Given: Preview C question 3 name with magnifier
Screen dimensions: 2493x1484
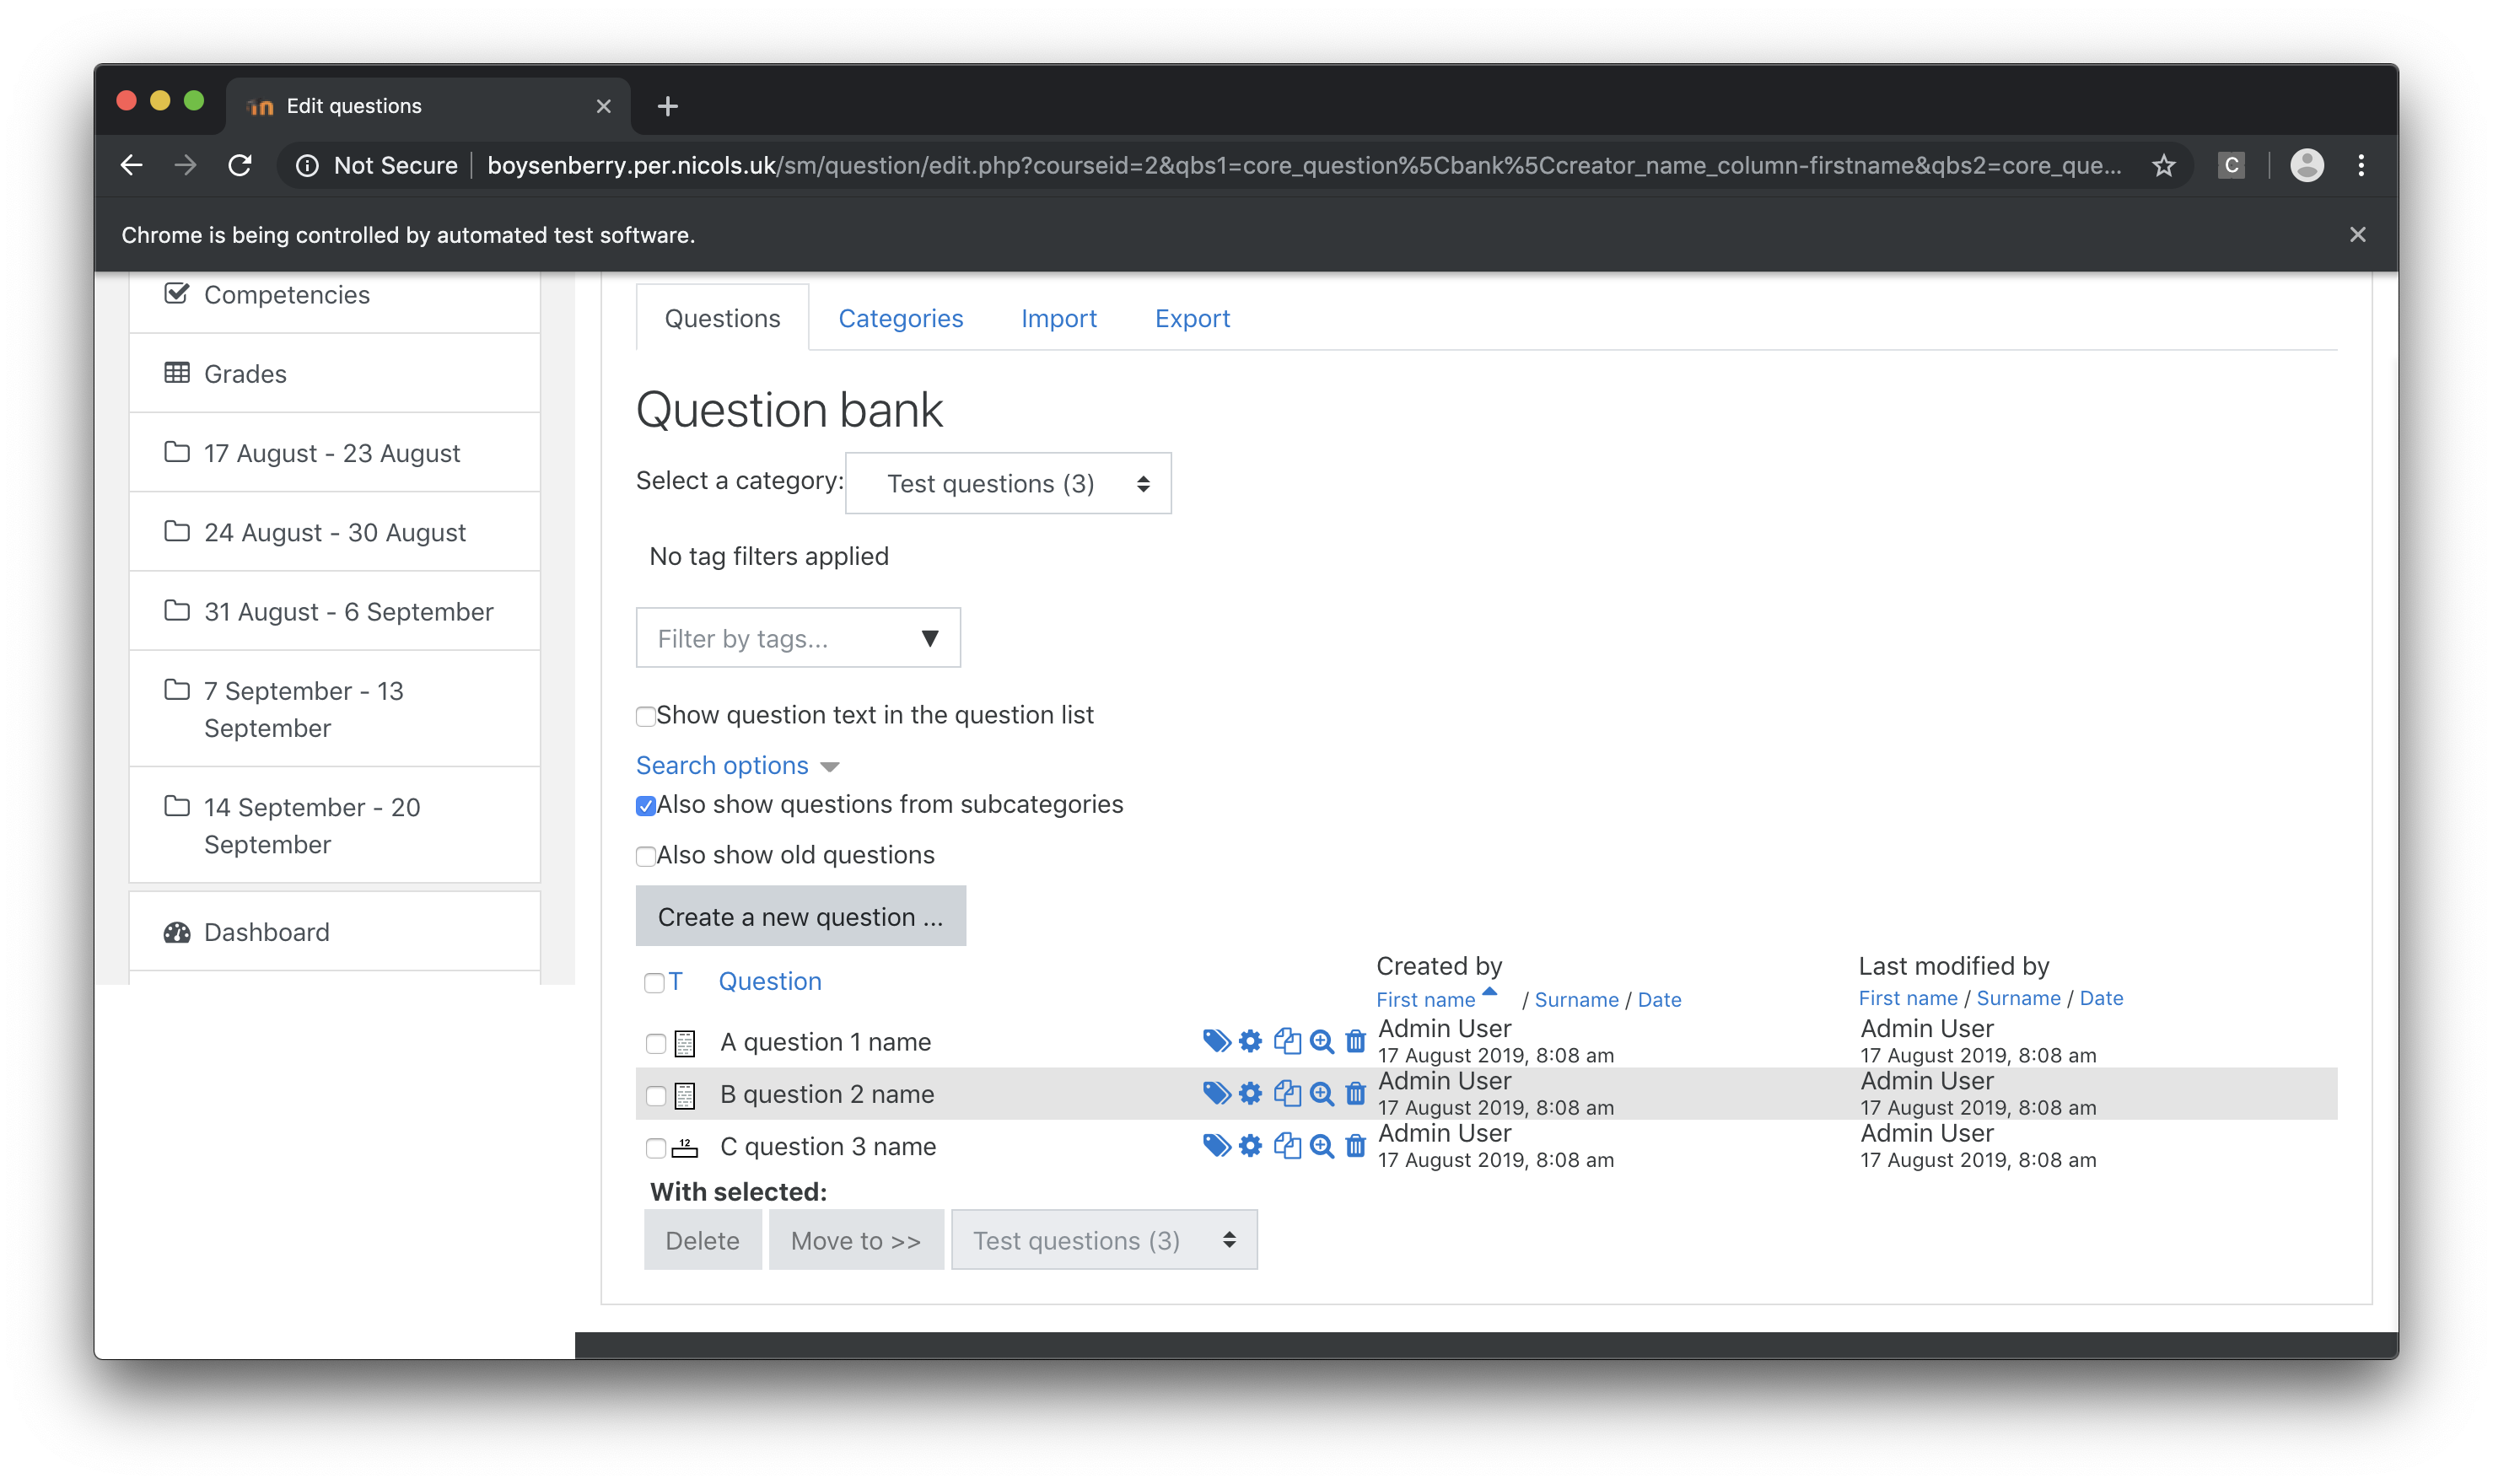Looking at the screenshot, I should pyautogui.click(x=1321, y=1145).
